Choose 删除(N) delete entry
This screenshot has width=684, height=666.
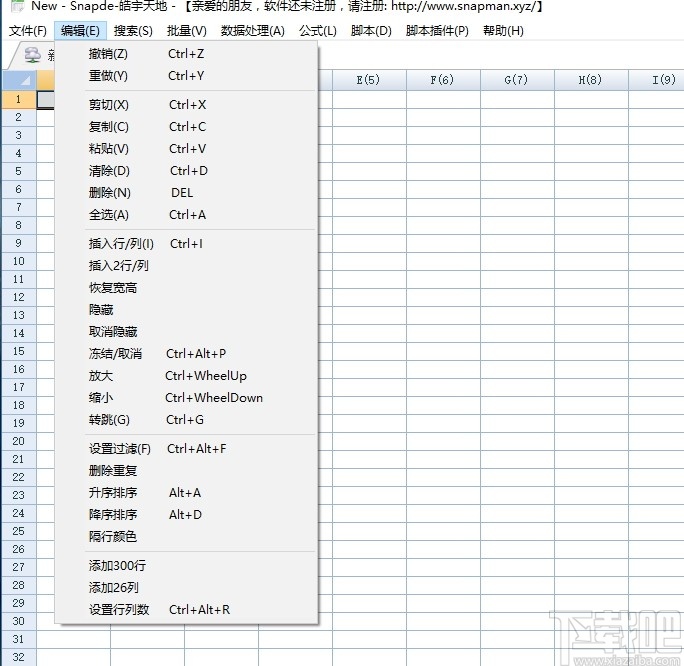coord(187,193)
